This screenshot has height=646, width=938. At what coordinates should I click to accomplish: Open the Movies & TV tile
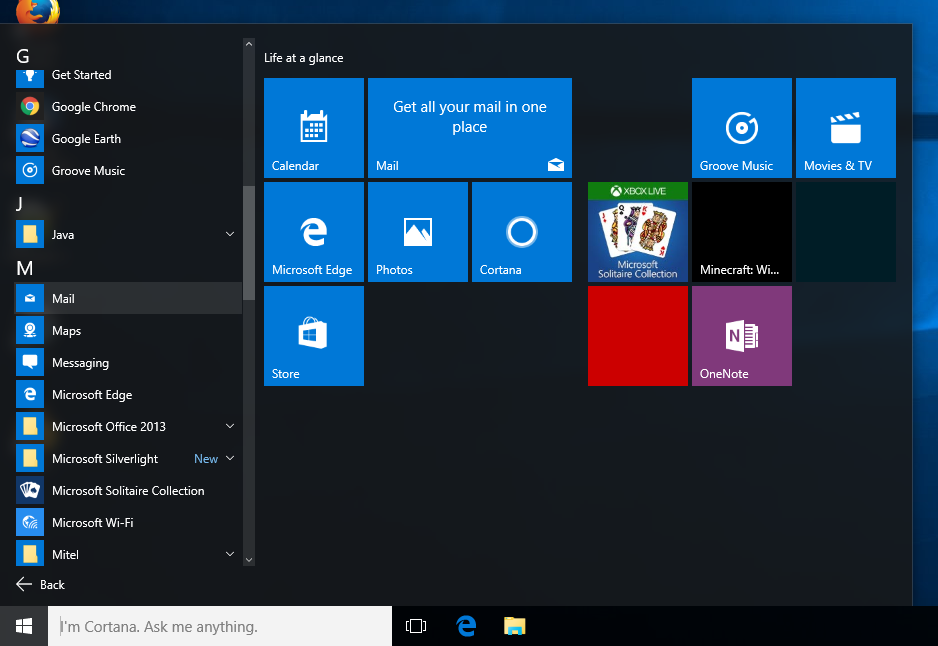(x=845, y=127)
